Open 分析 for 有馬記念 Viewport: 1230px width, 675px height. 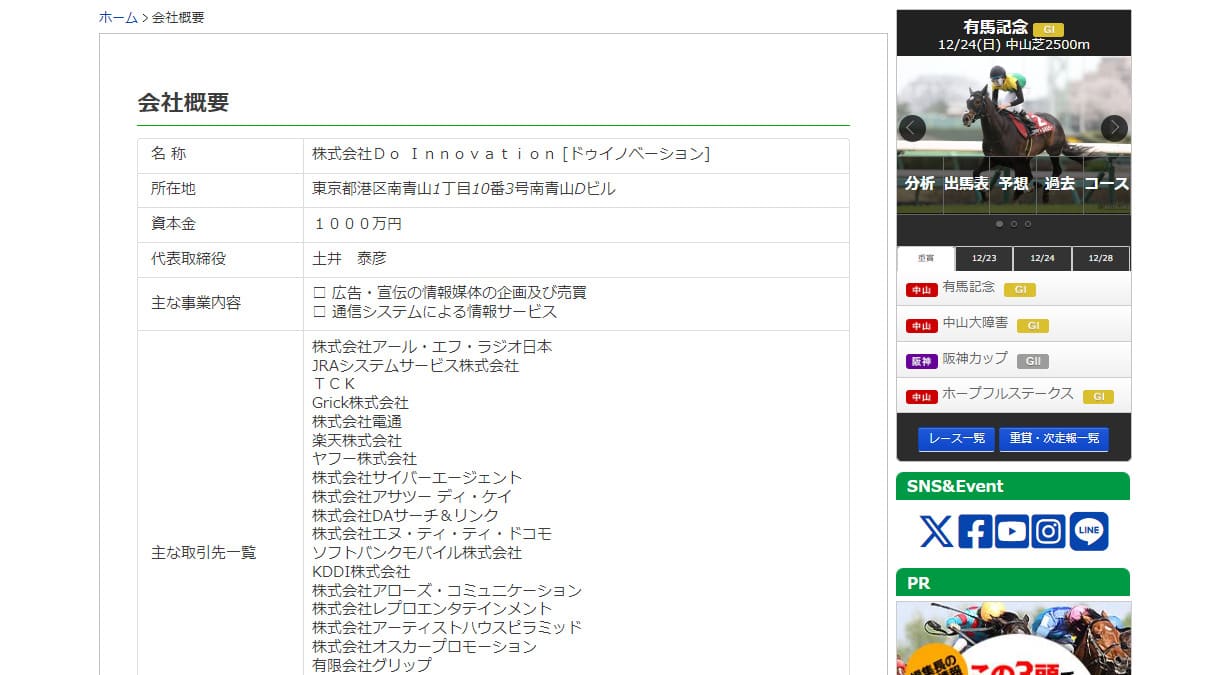(x=920, y=184)
